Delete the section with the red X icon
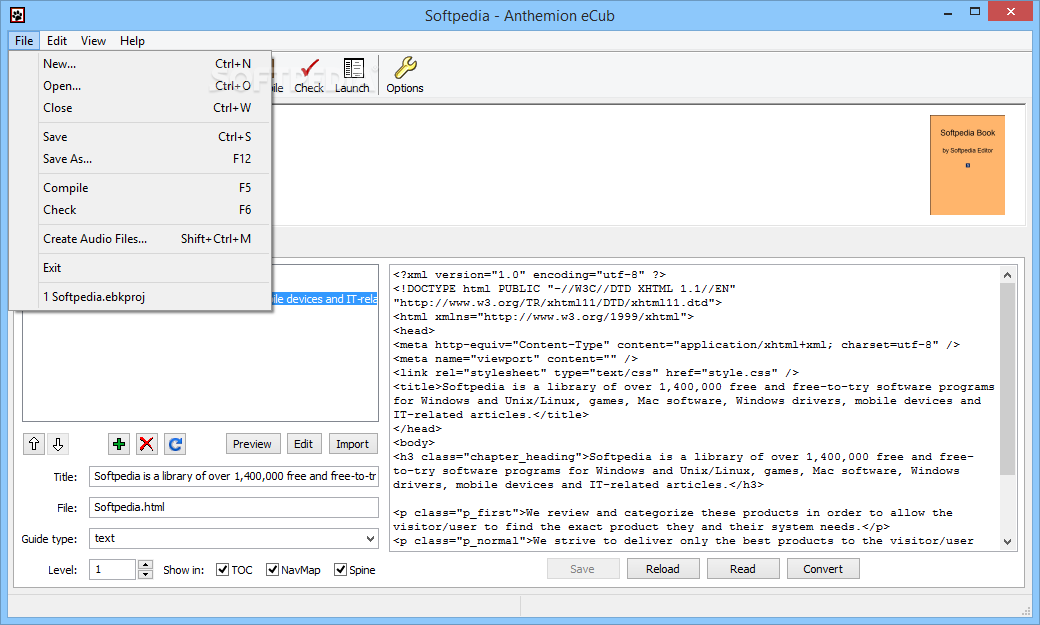The width and height of the screenshot is (1040, 625). (147, 444)
